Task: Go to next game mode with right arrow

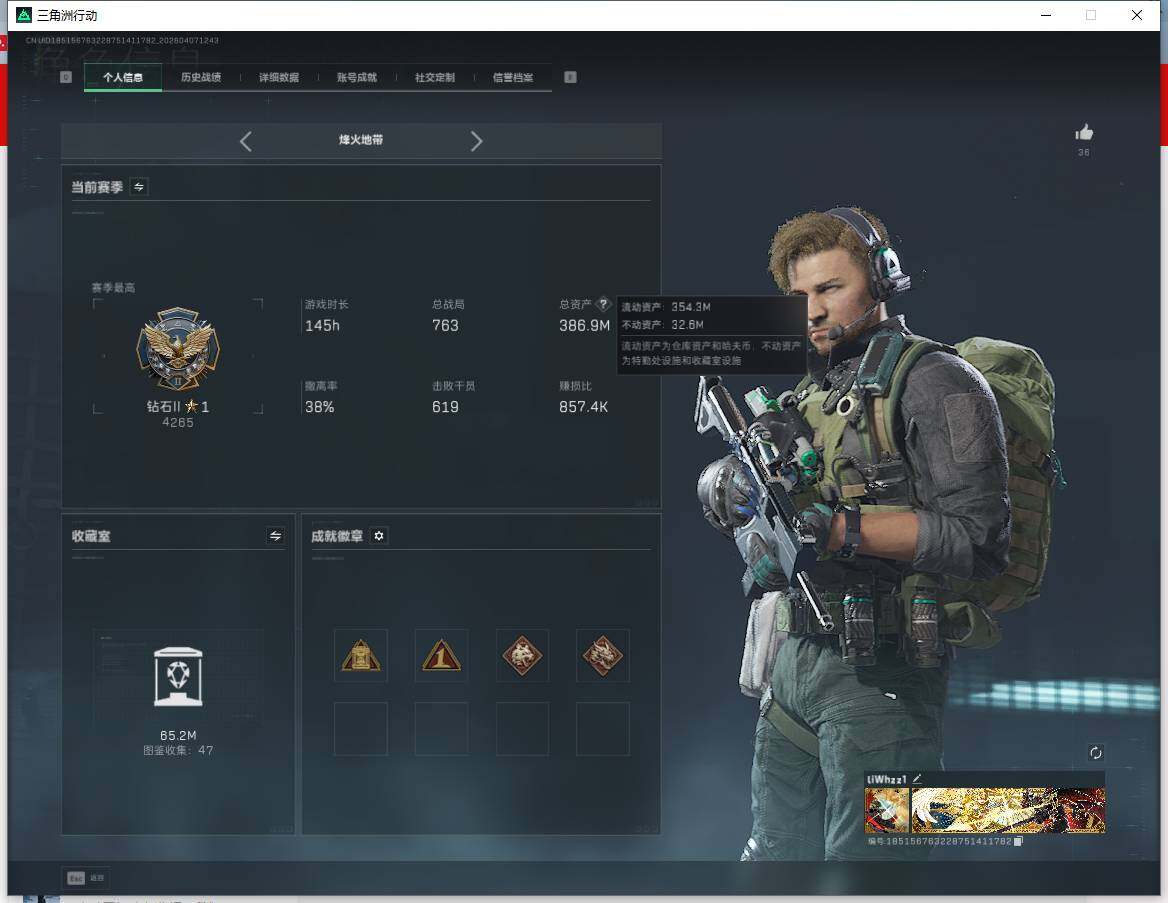Action: (477, 141)
